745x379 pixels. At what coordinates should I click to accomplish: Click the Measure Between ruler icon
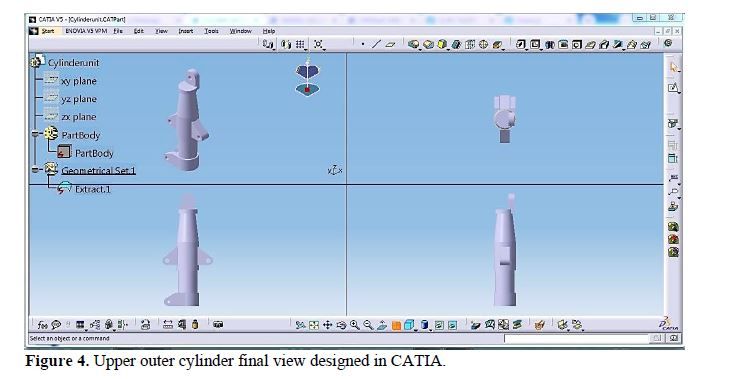[168, 325]
